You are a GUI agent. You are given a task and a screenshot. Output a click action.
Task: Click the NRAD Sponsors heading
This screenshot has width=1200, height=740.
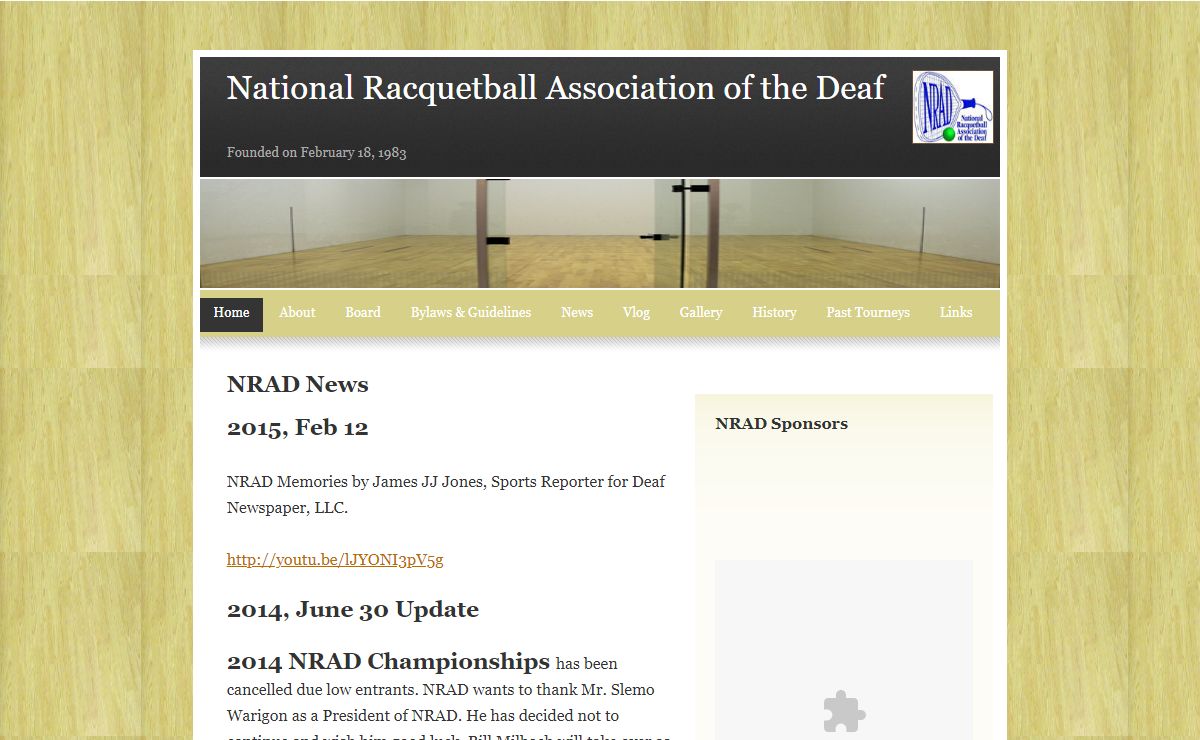coord(781,424)
